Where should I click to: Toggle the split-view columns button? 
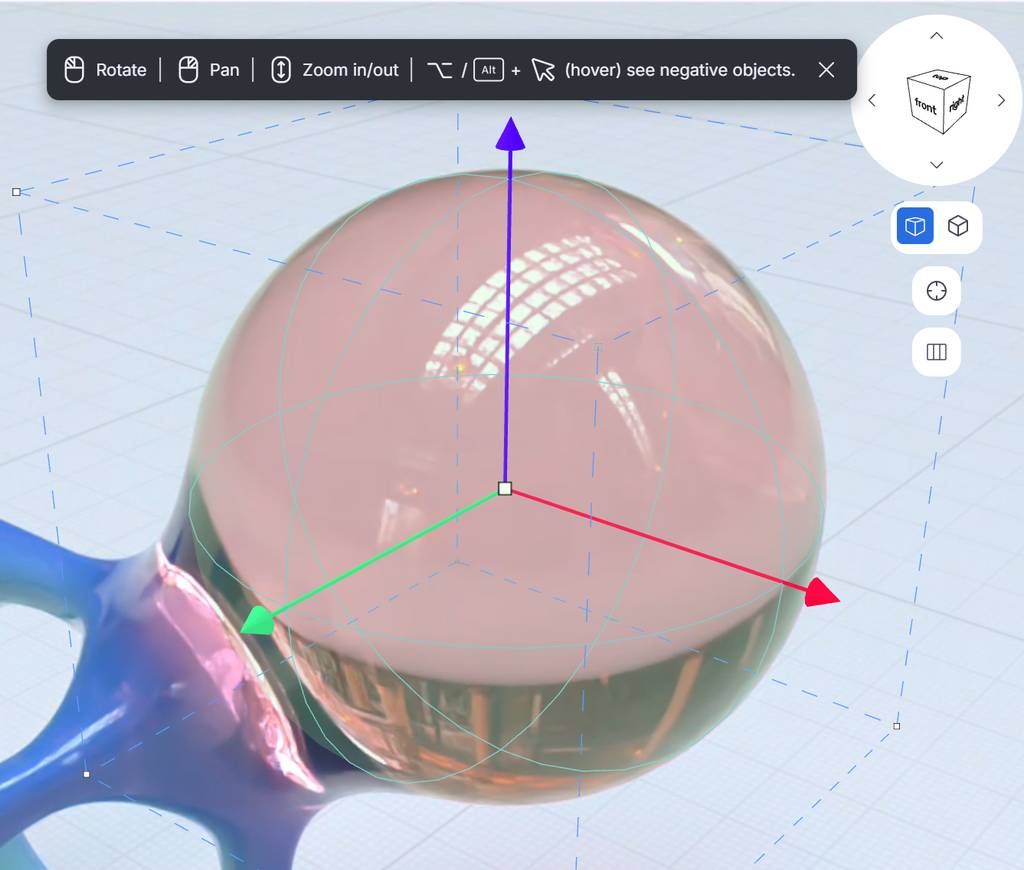(x=936, y=352)
